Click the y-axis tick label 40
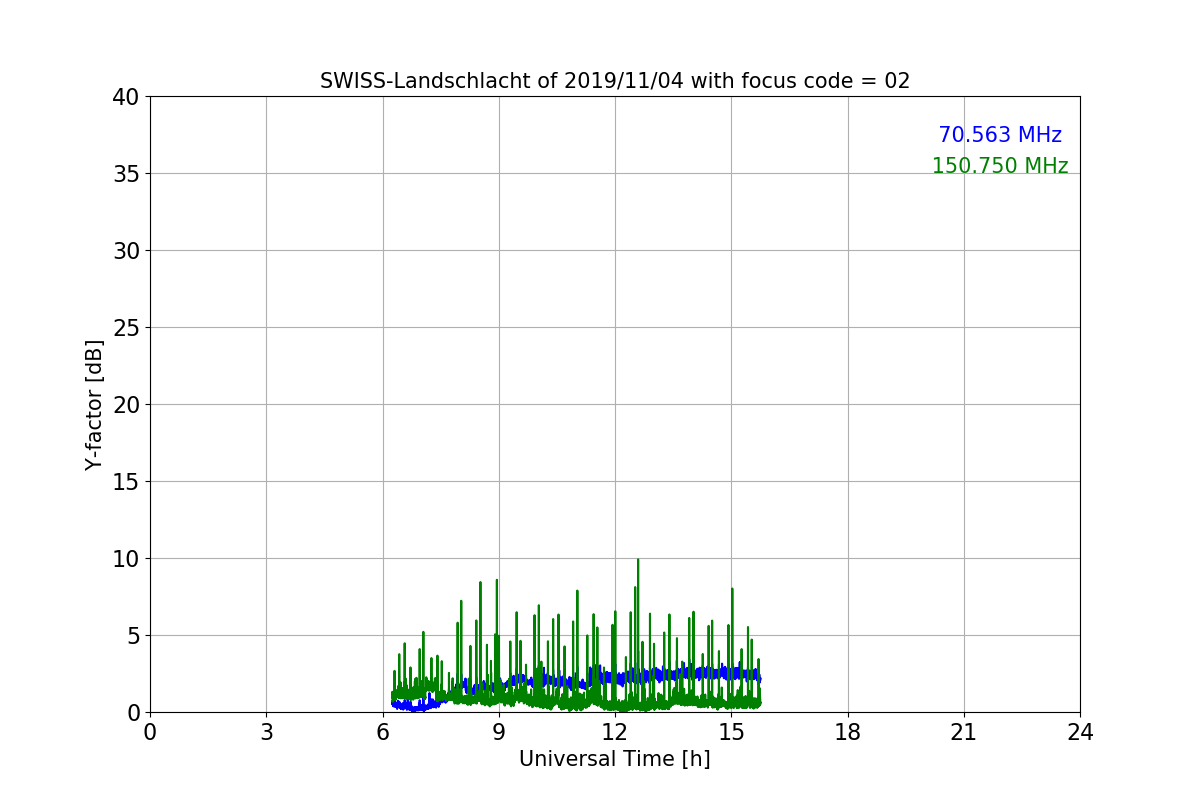This screenshot has width=1200, height=800. [x=126, y=97]
